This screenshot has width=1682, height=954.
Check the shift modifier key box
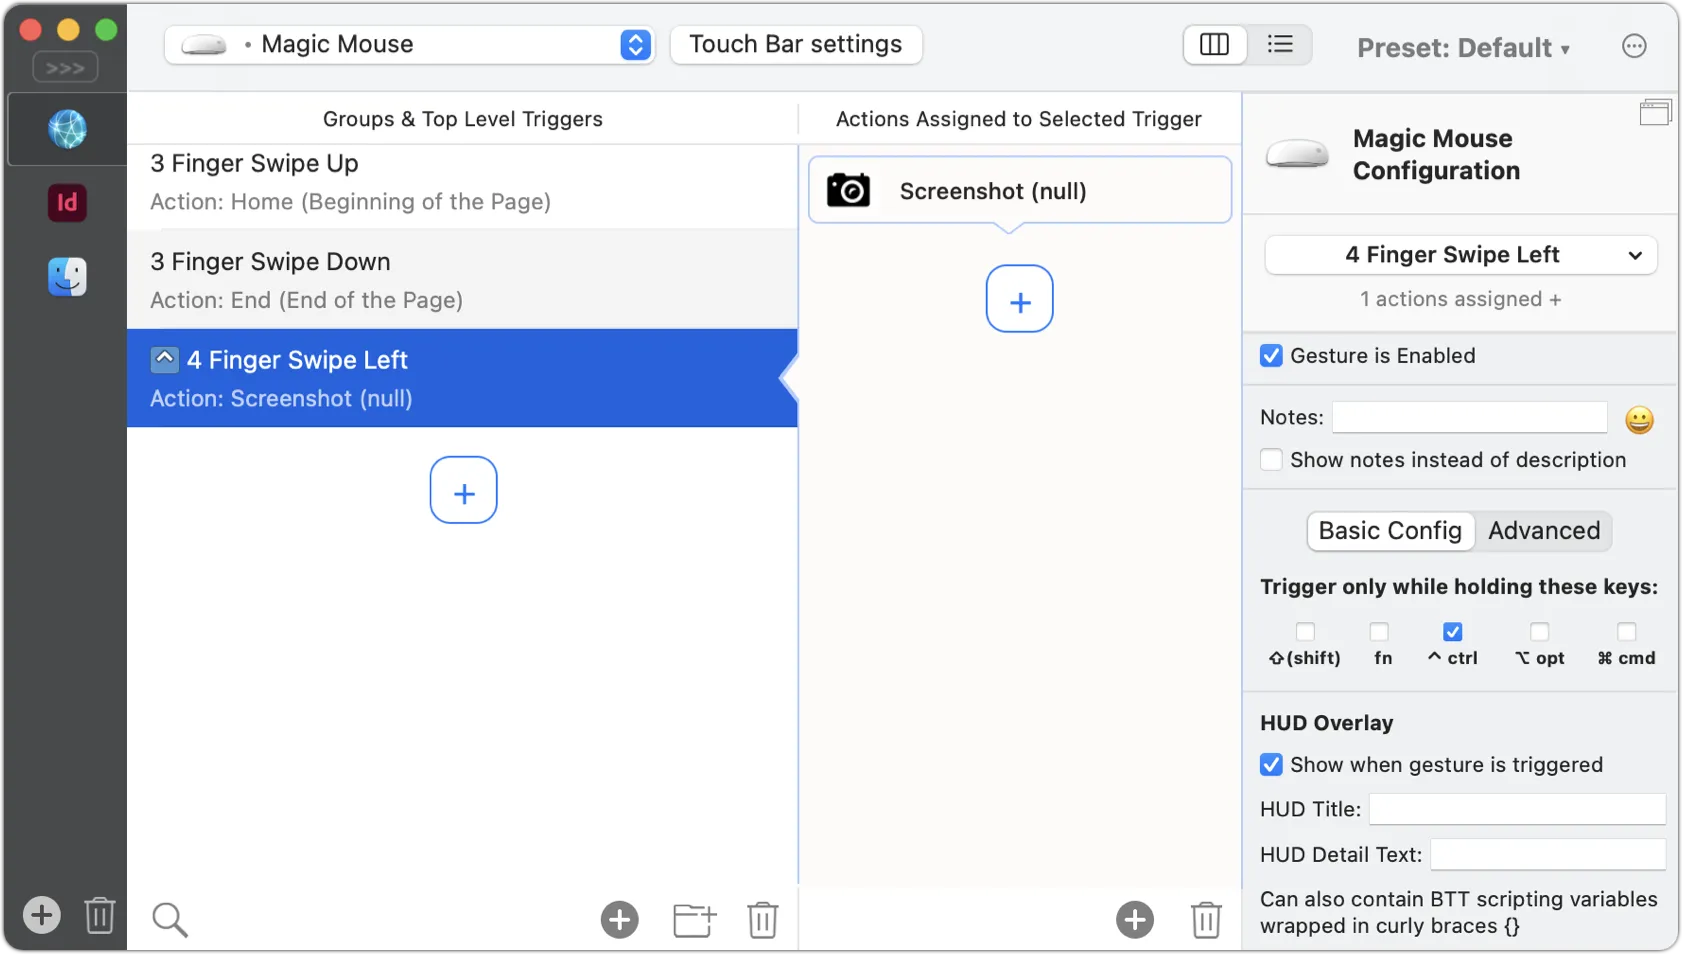pyautogui.click(x=1305, y=632)
